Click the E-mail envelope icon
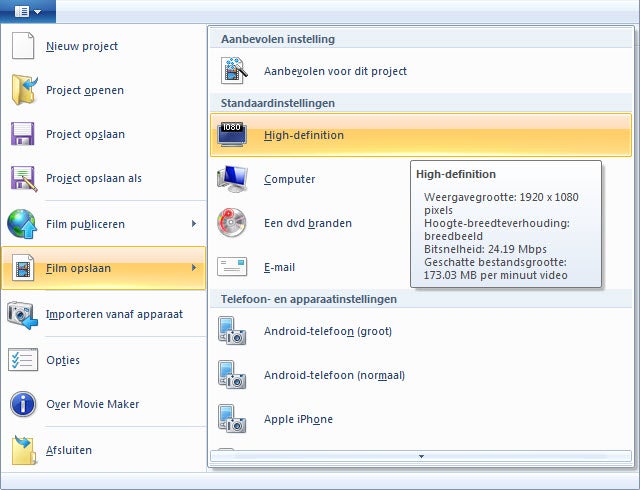Viewport: 640px width, 490px height. (x=232, y=267)
